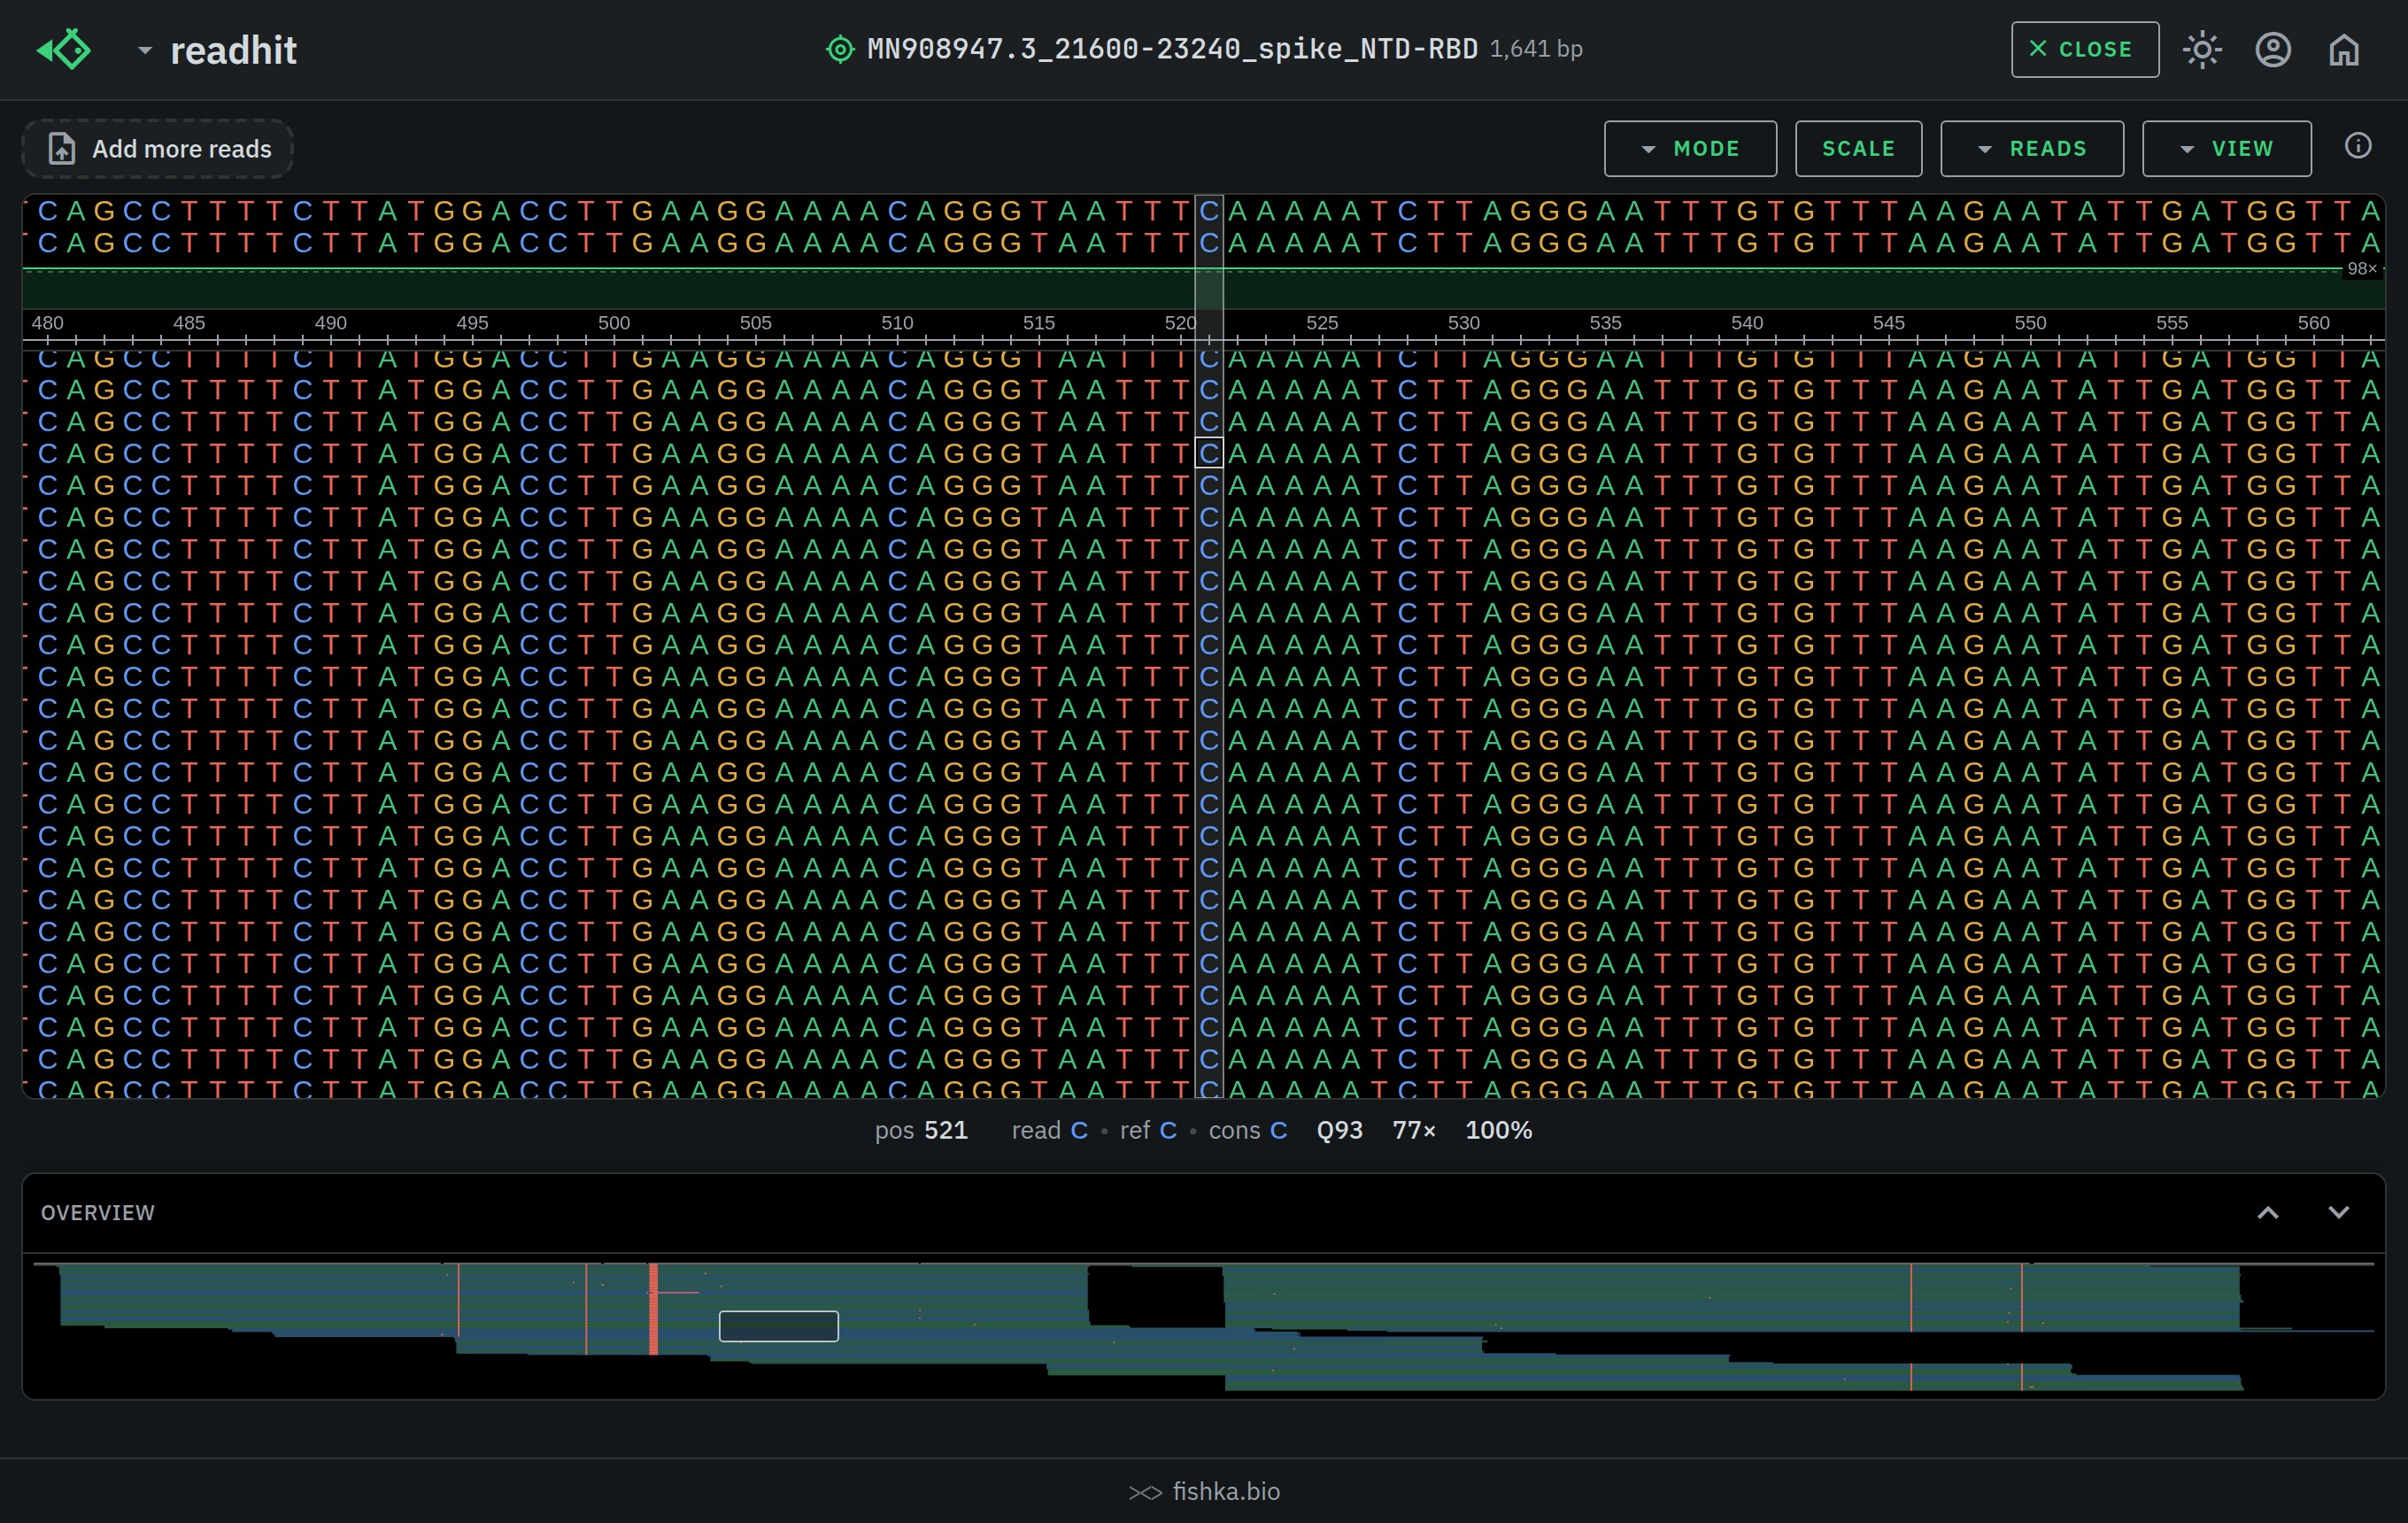This screenshot has height=1523, width=2408.
Task: Click the 98× coverage depth label
Action: pos(2362,268)
